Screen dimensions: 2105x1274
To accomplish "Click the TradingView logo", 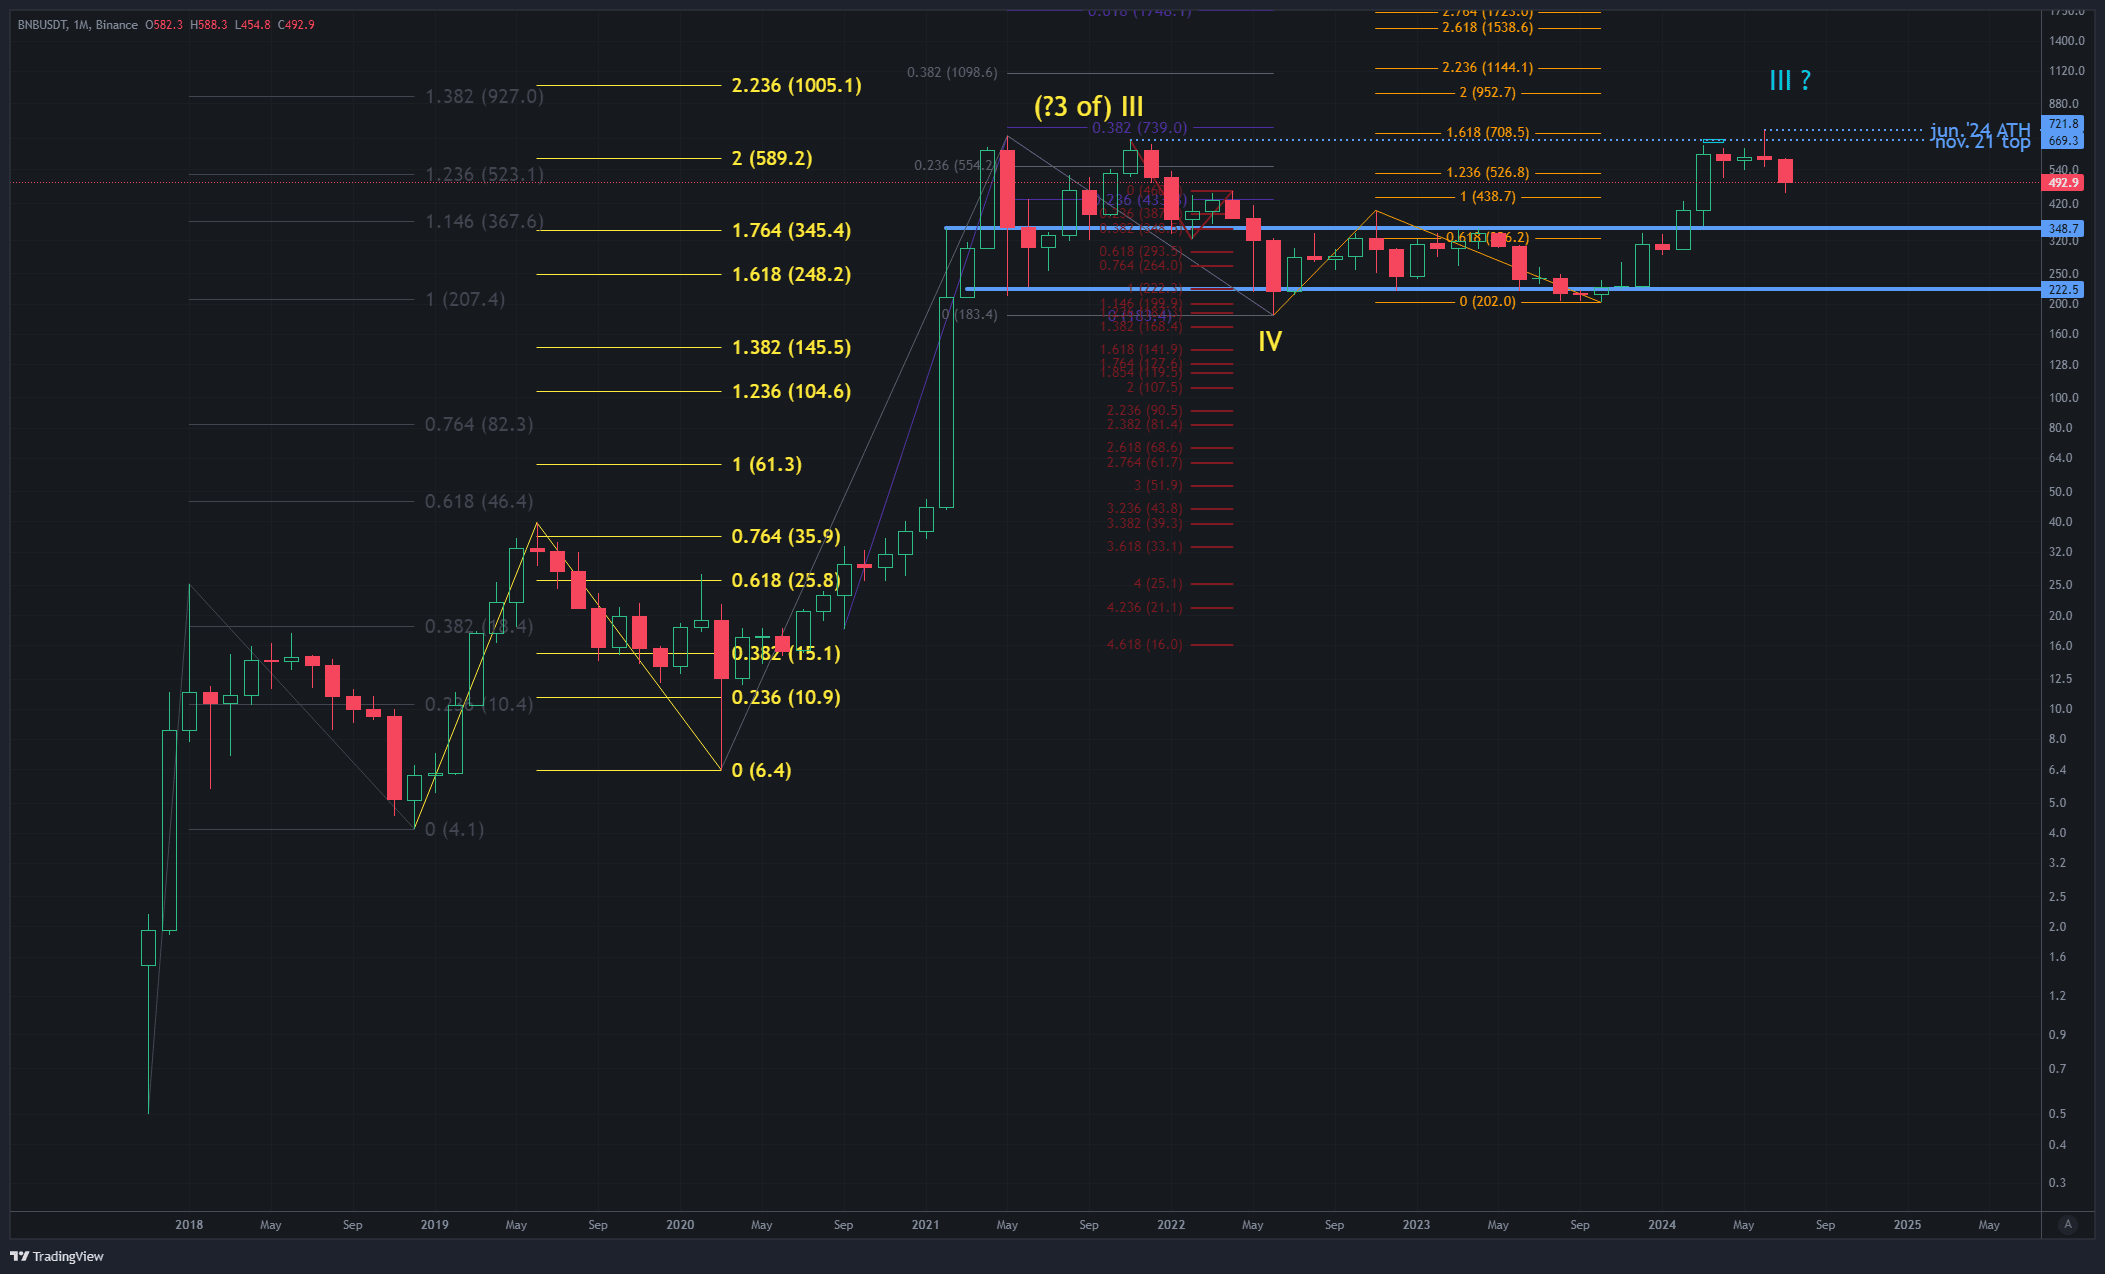I will pyautogui.click(x=57, y=1256).
